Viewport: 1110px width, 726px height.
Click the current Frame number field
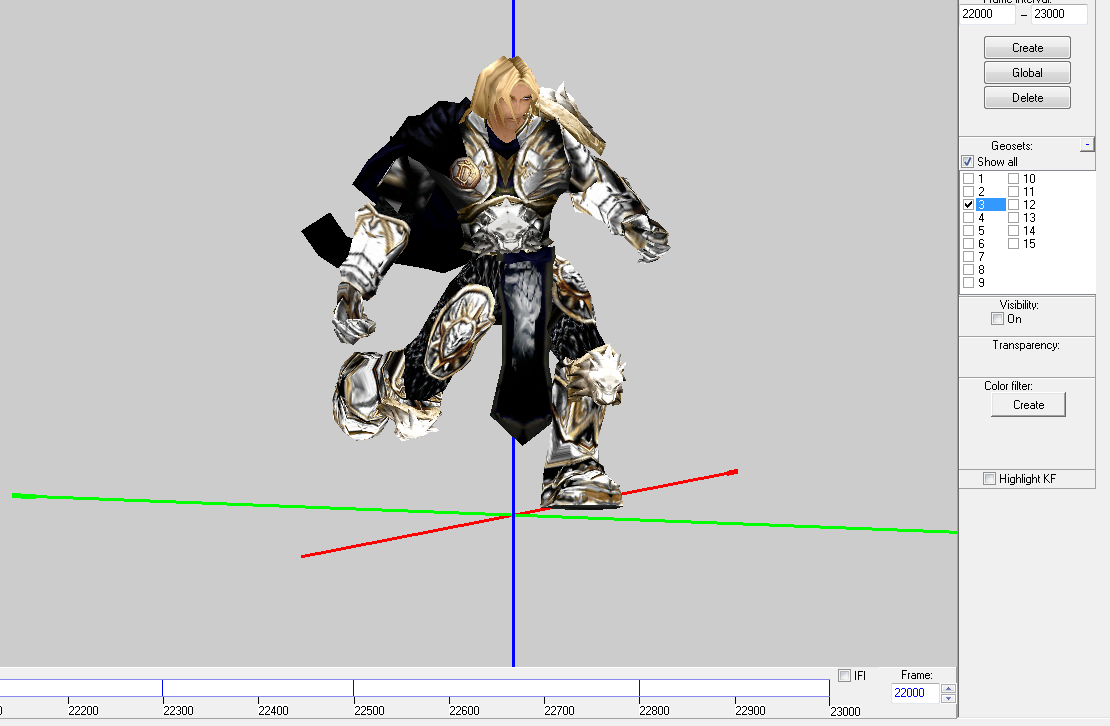(915, 693)
